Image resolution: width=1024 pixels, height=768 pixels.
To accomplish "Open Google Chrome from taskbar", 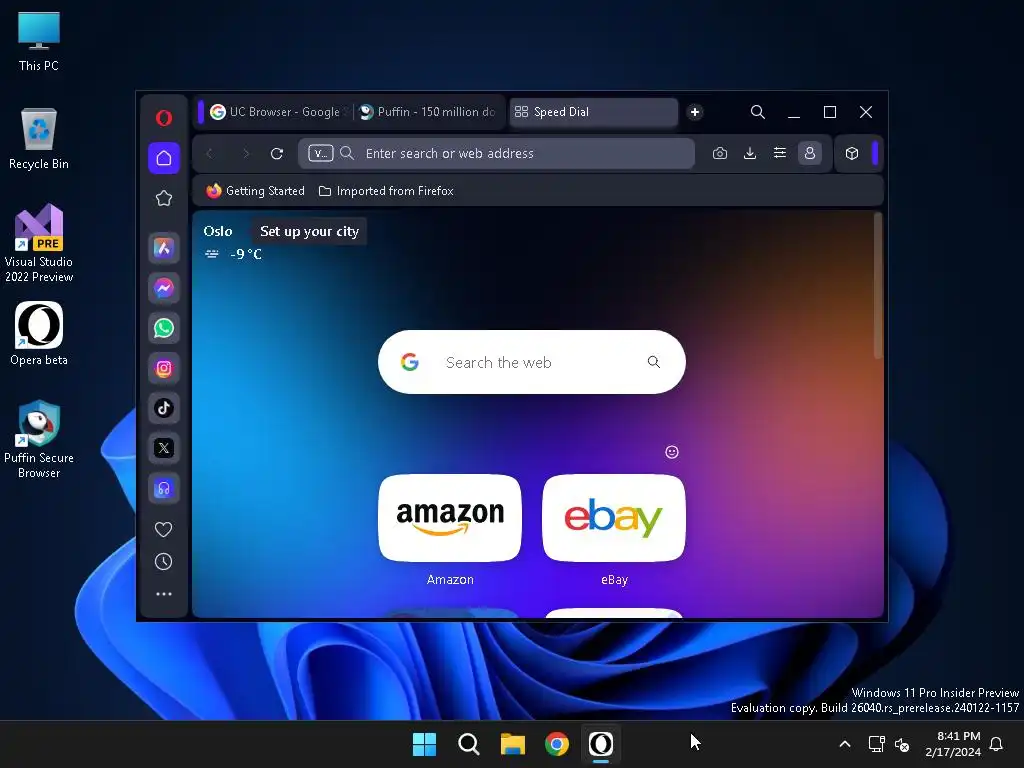I will click(557, 744).
